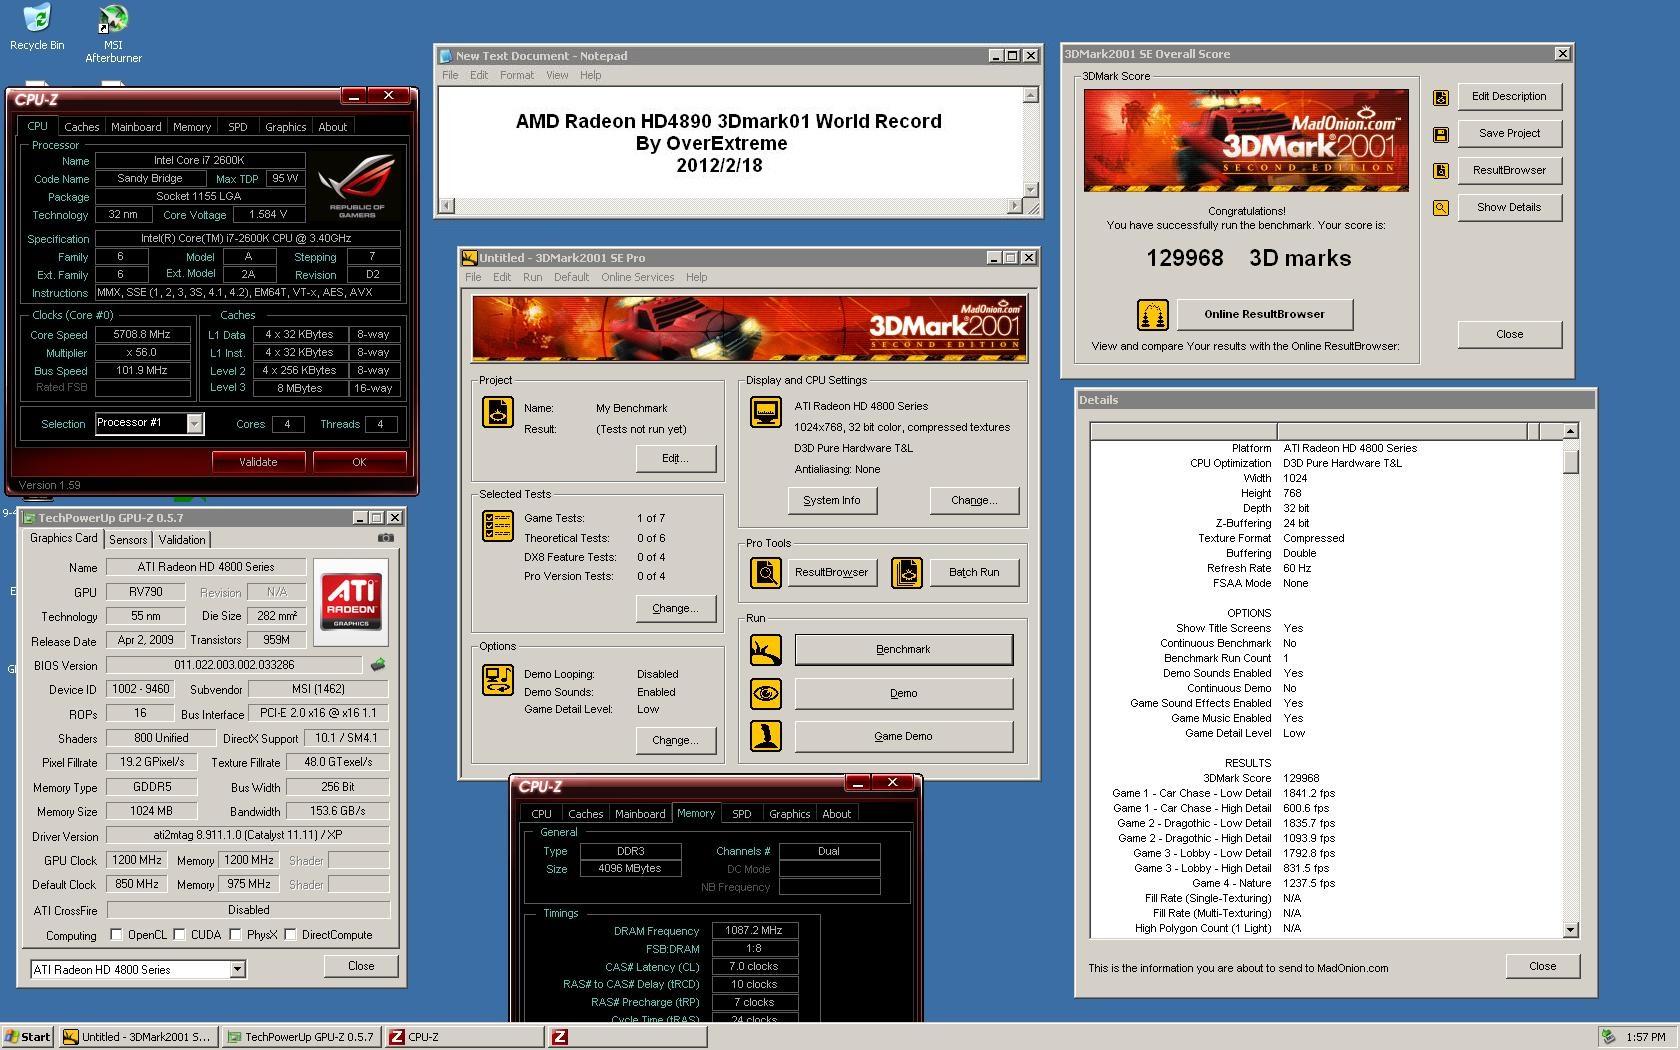Open the SPD tab in top CPU-Z window
Viewport: 1680px width, 1050px height.
tap(237, 127)
